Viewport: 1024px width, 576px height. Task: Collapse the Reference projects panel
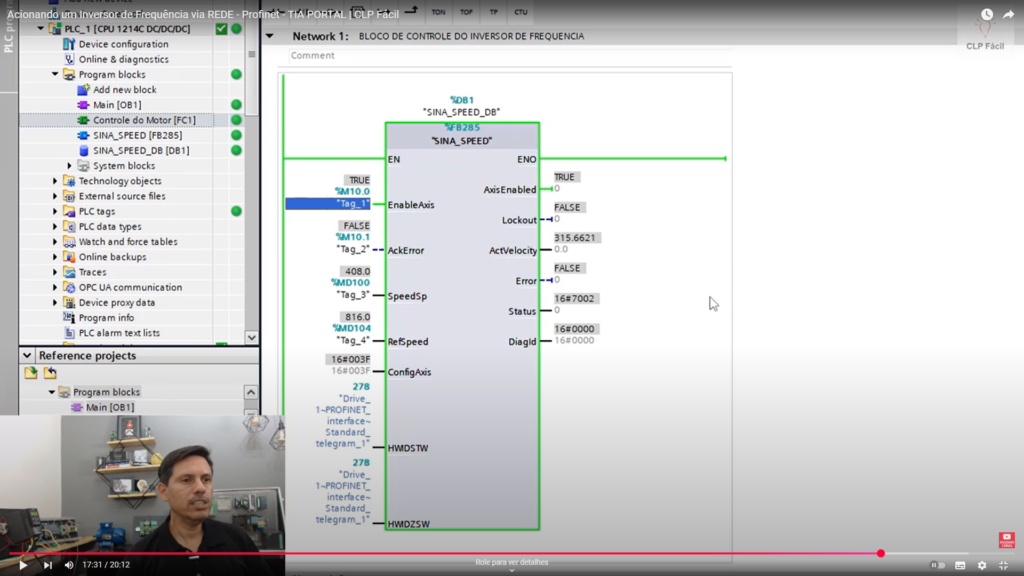(x=27, y=355)
